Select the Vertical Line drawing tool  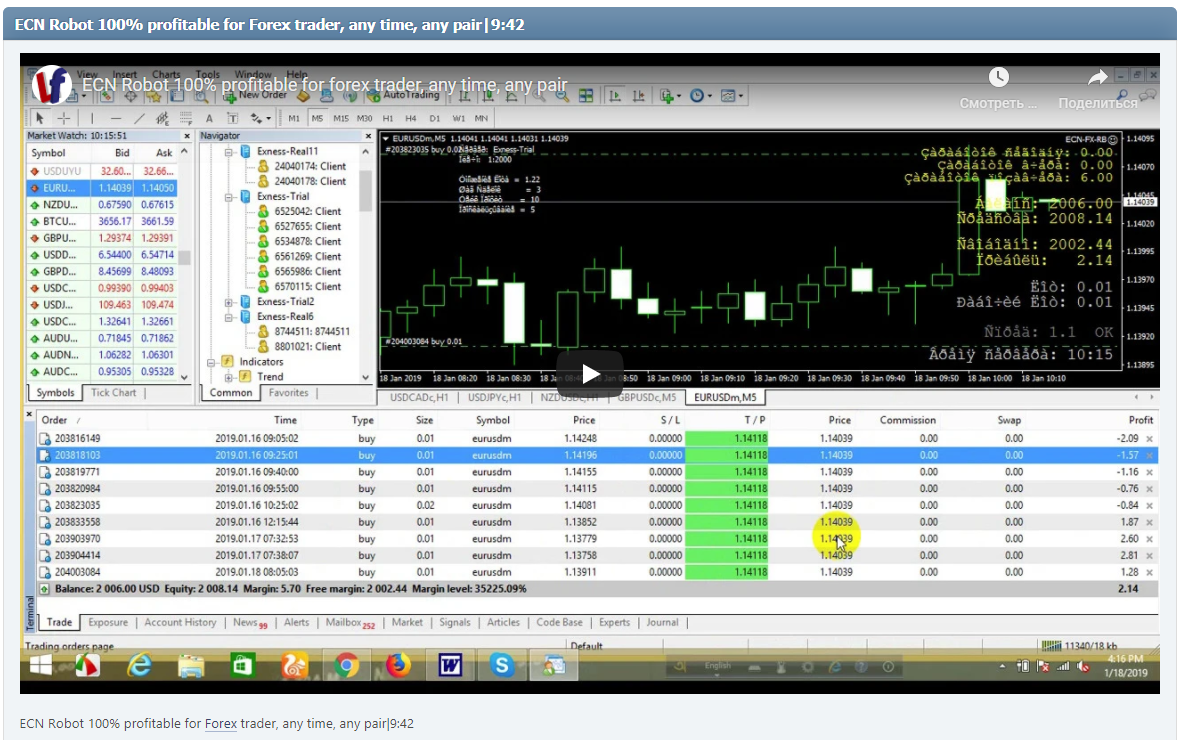point(92,118)
